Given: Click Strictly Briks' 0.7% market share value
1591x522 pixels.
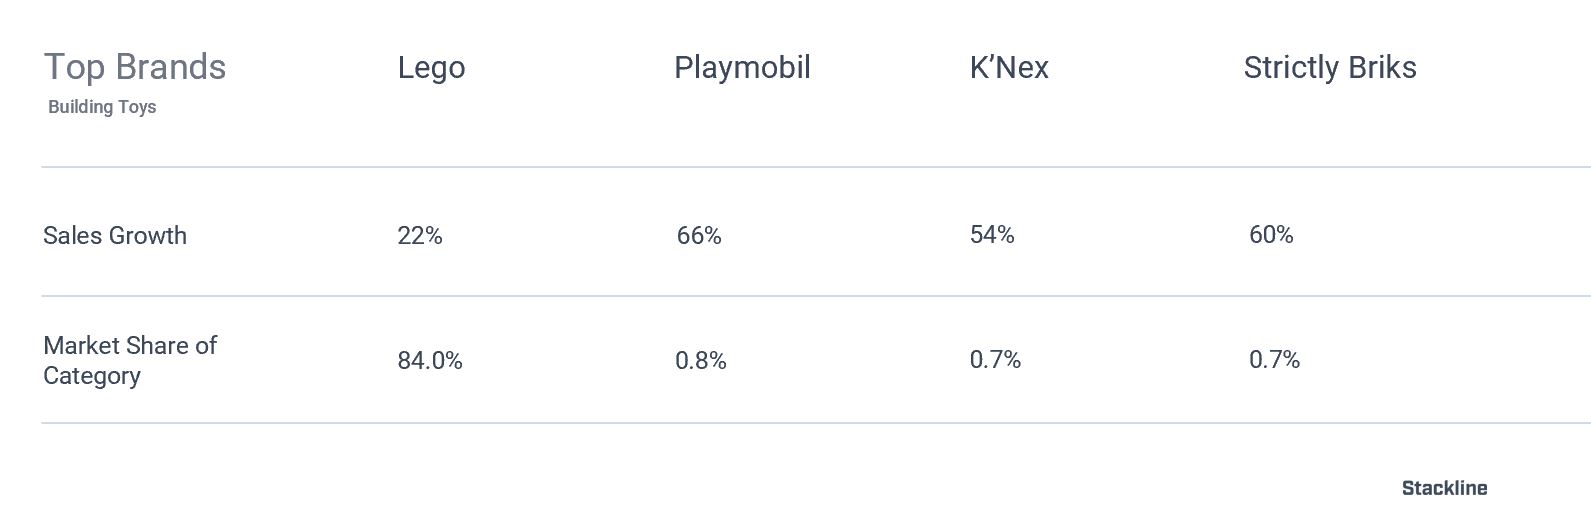Looking at the screenshot, I should pos(1274,359).
